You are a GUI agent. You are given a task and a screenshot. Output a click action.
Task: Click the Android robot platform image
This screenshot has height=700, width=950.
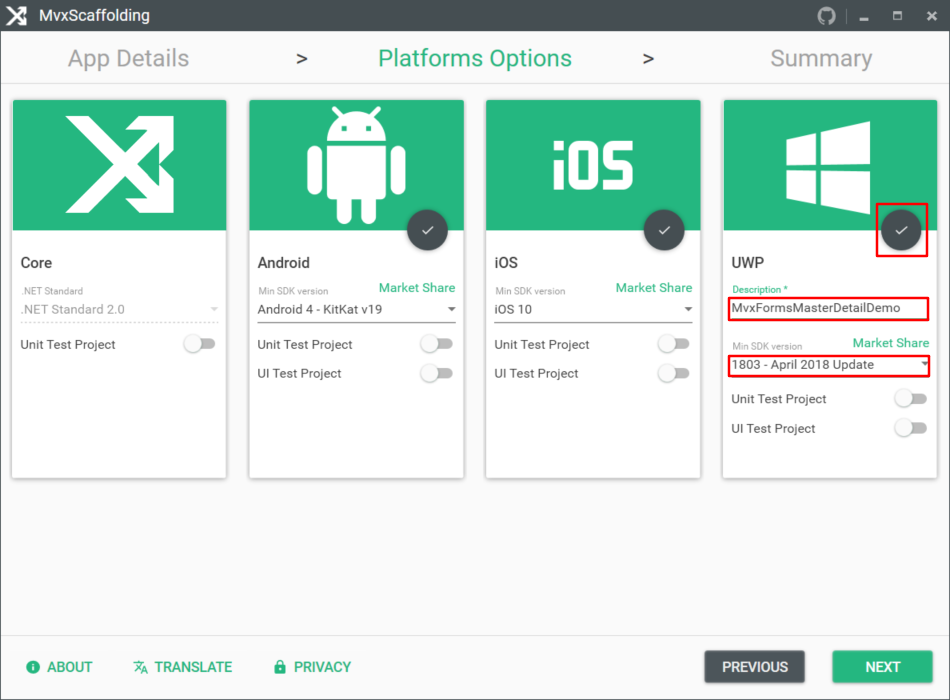[x=356, y=165]
